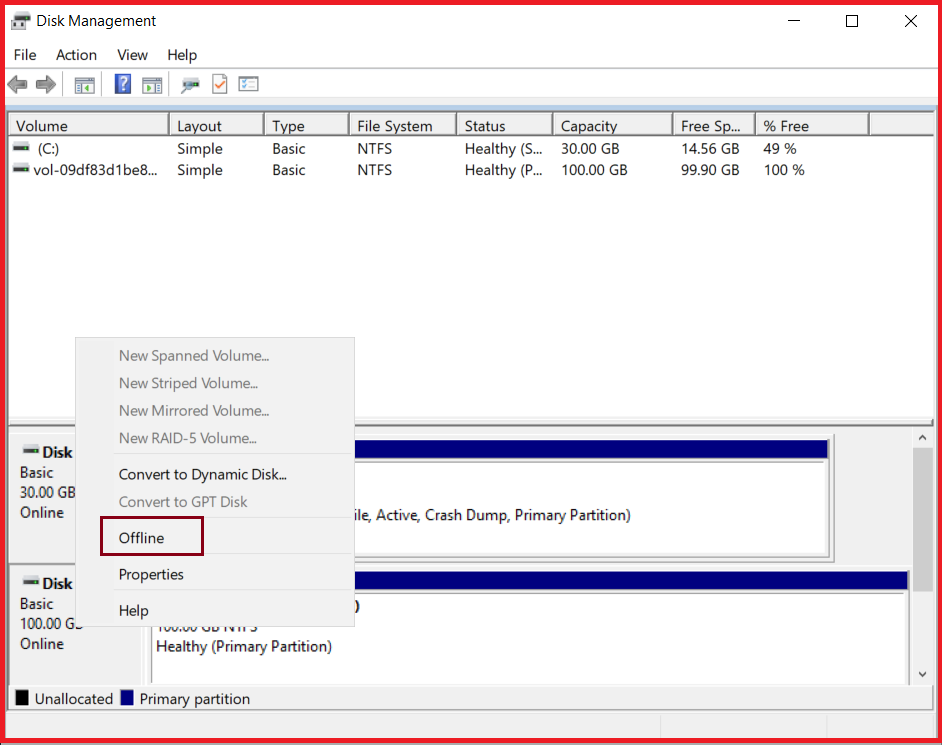Click the Capacity column header
This screenshot has height=745, width=942.
[x=611, y=124]
